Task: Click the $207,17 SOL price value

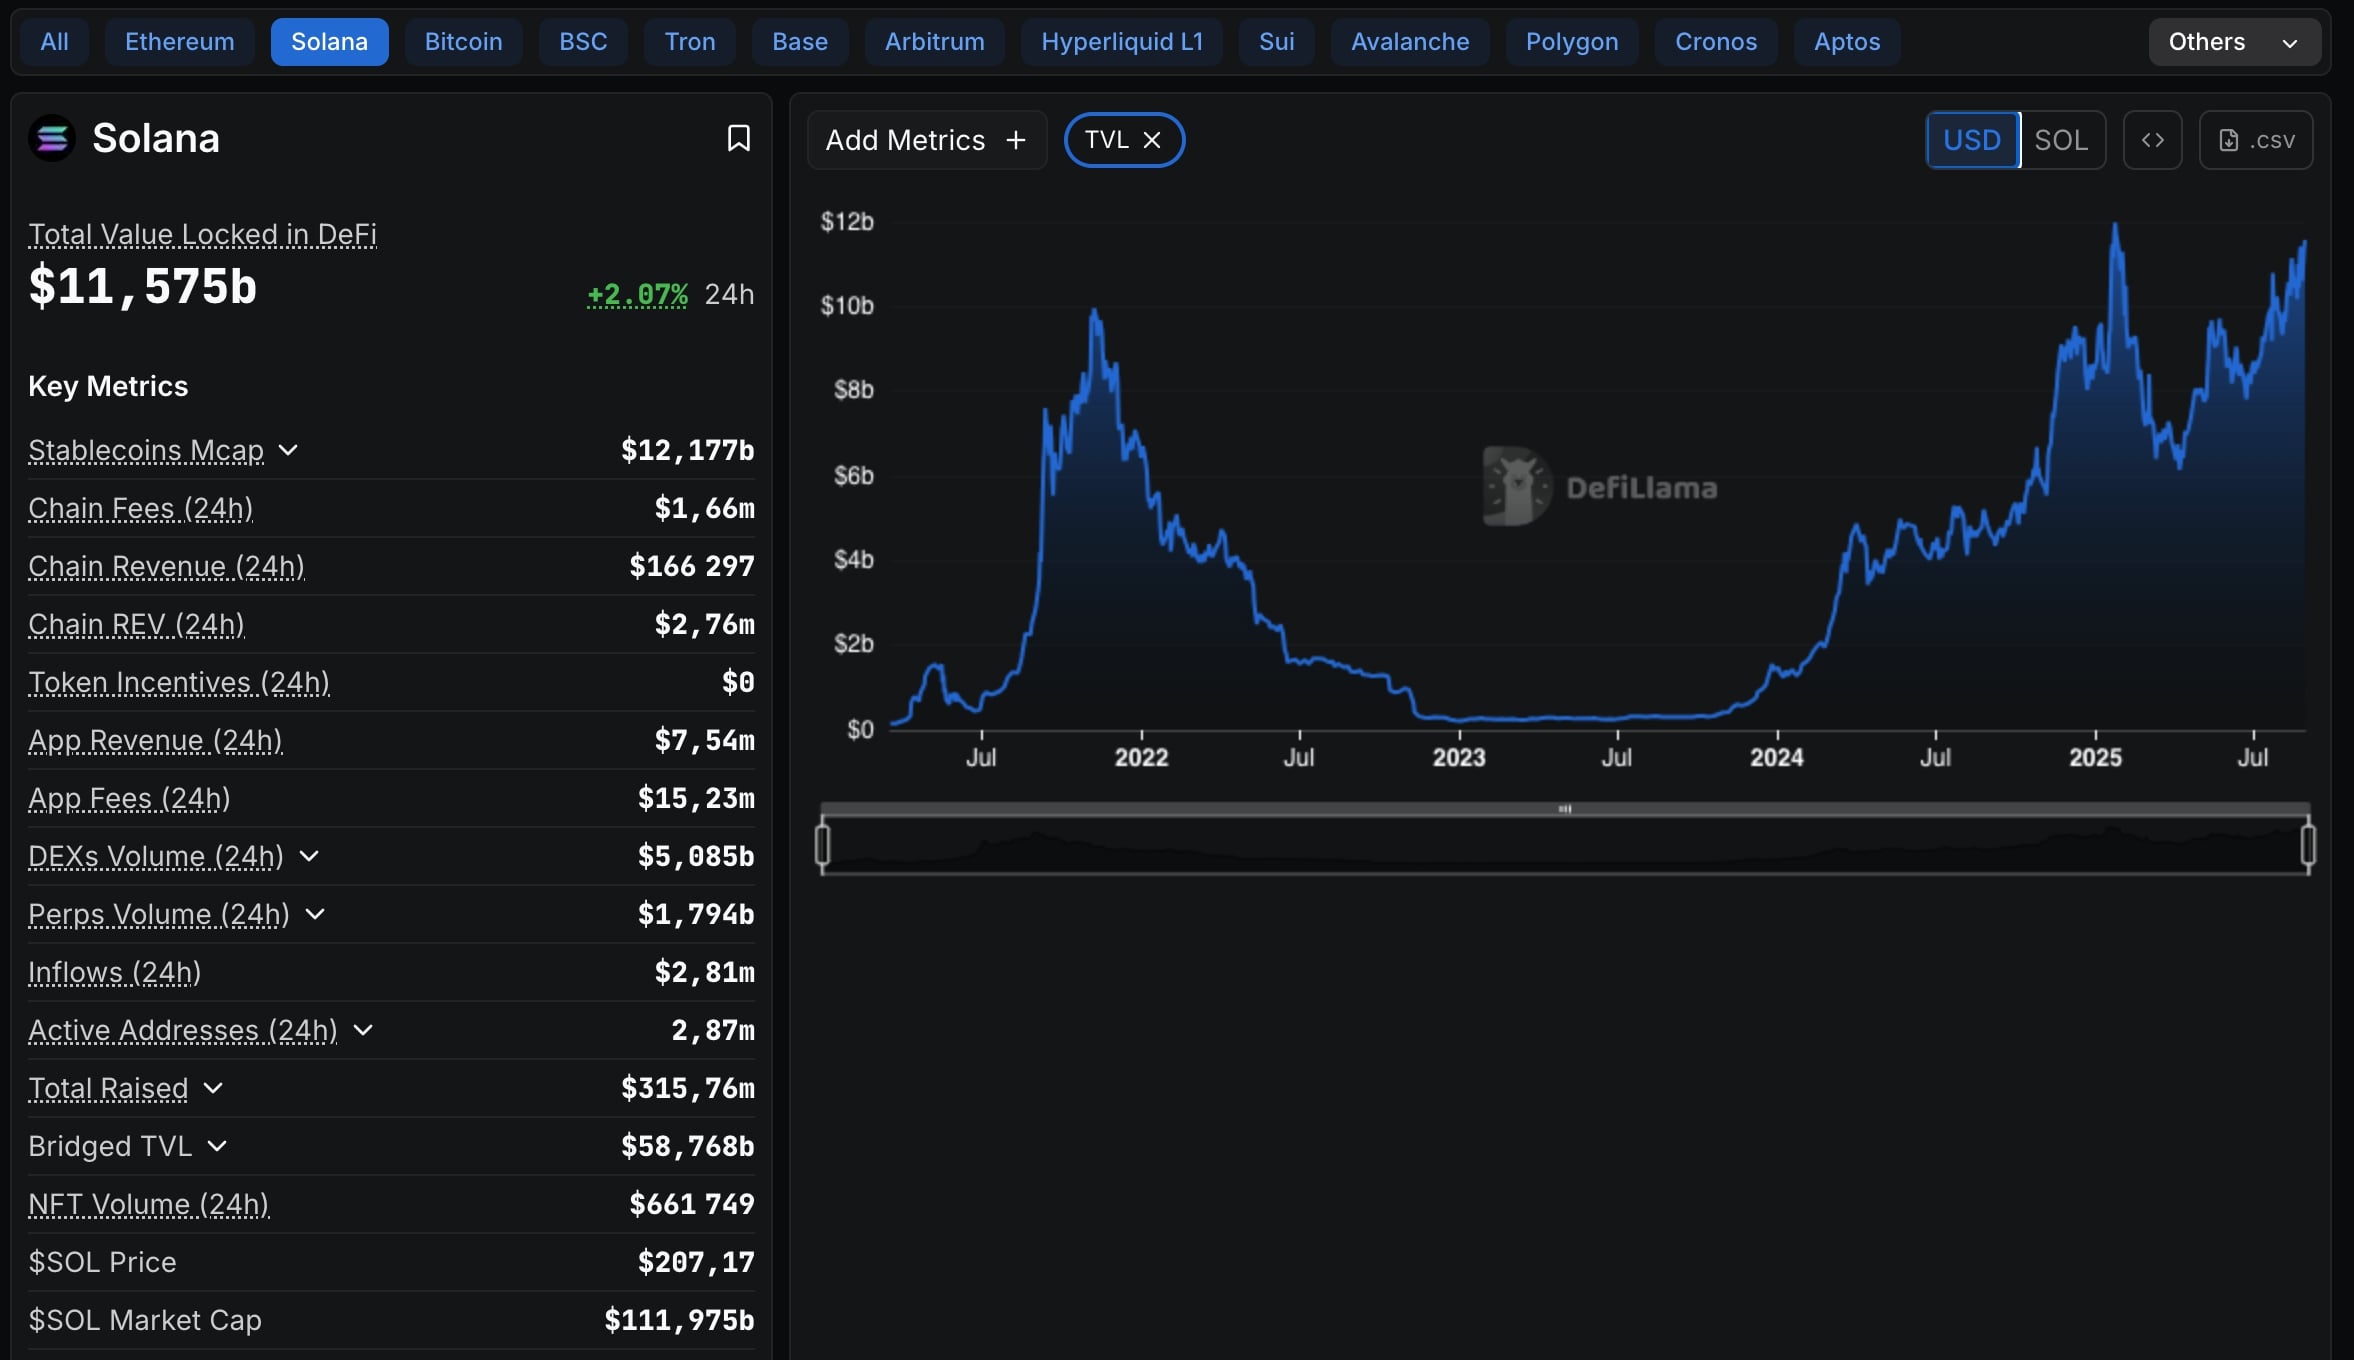Action: click(696, 1262)
